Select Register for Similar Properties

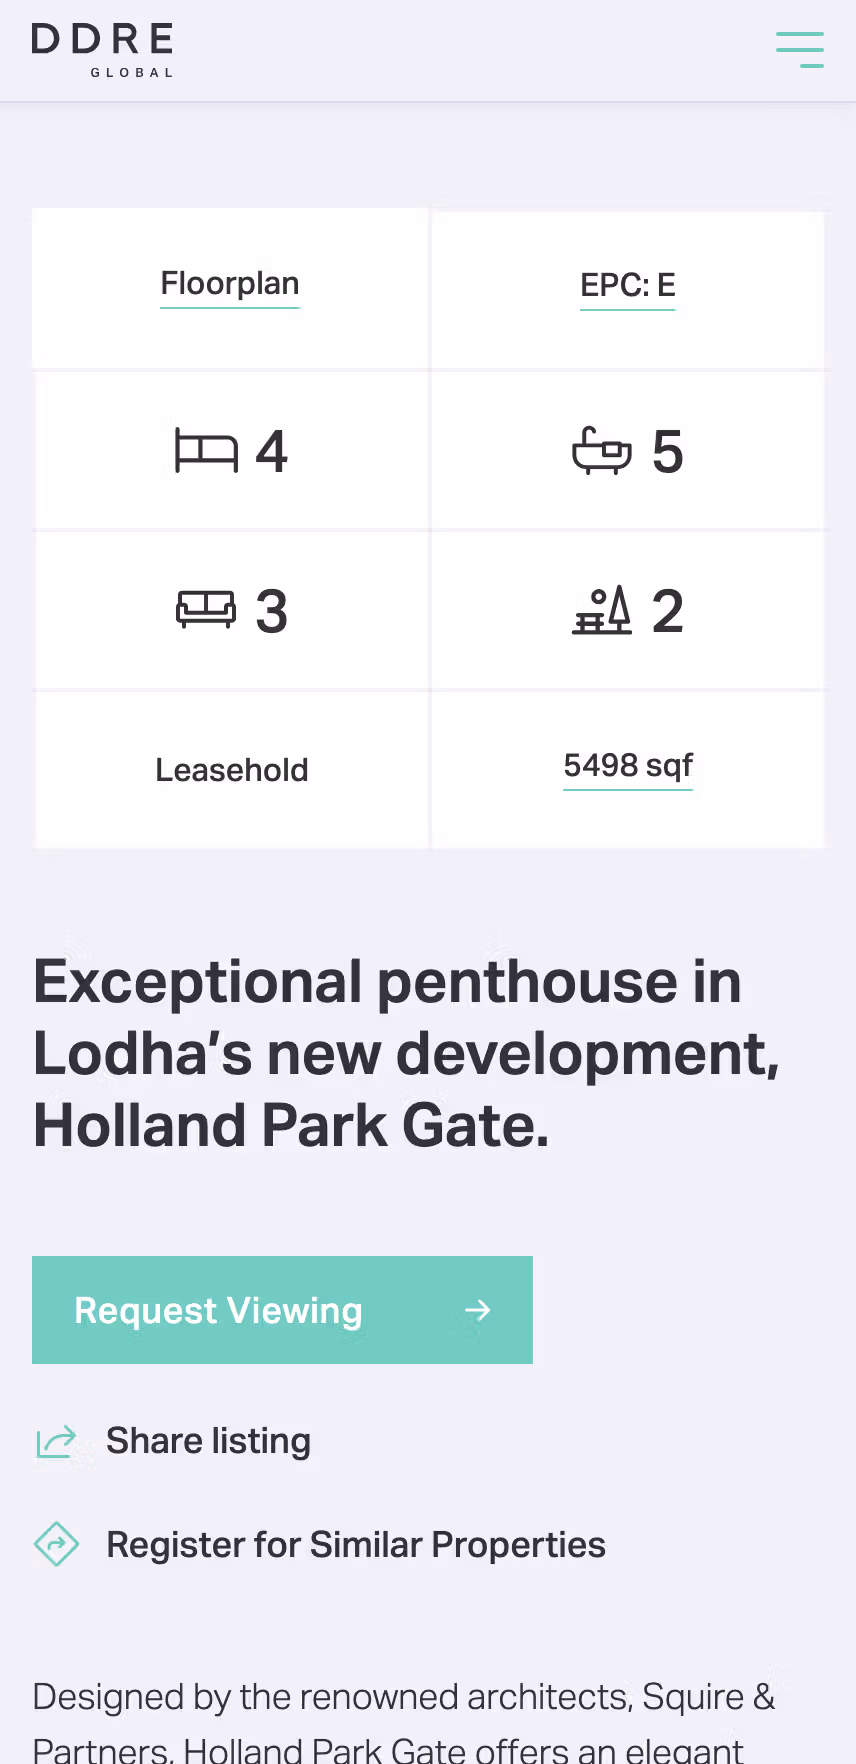[x=356, y=1545]
